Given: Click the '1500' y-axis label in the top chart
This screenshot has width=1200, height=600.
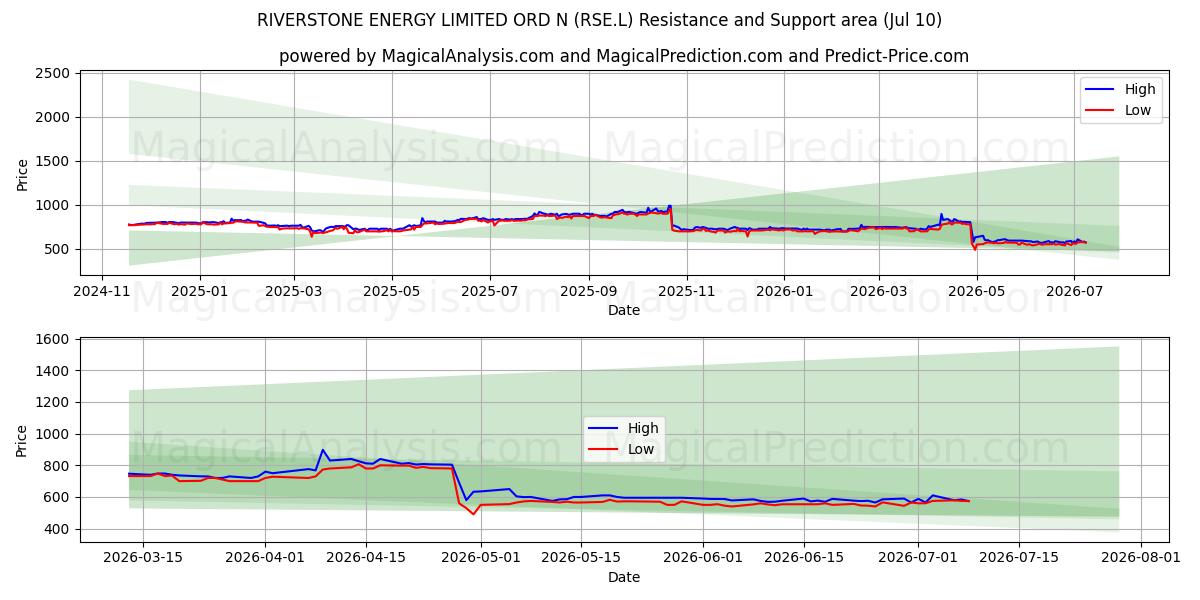Looking at the screenshot, I should (52, 162).
